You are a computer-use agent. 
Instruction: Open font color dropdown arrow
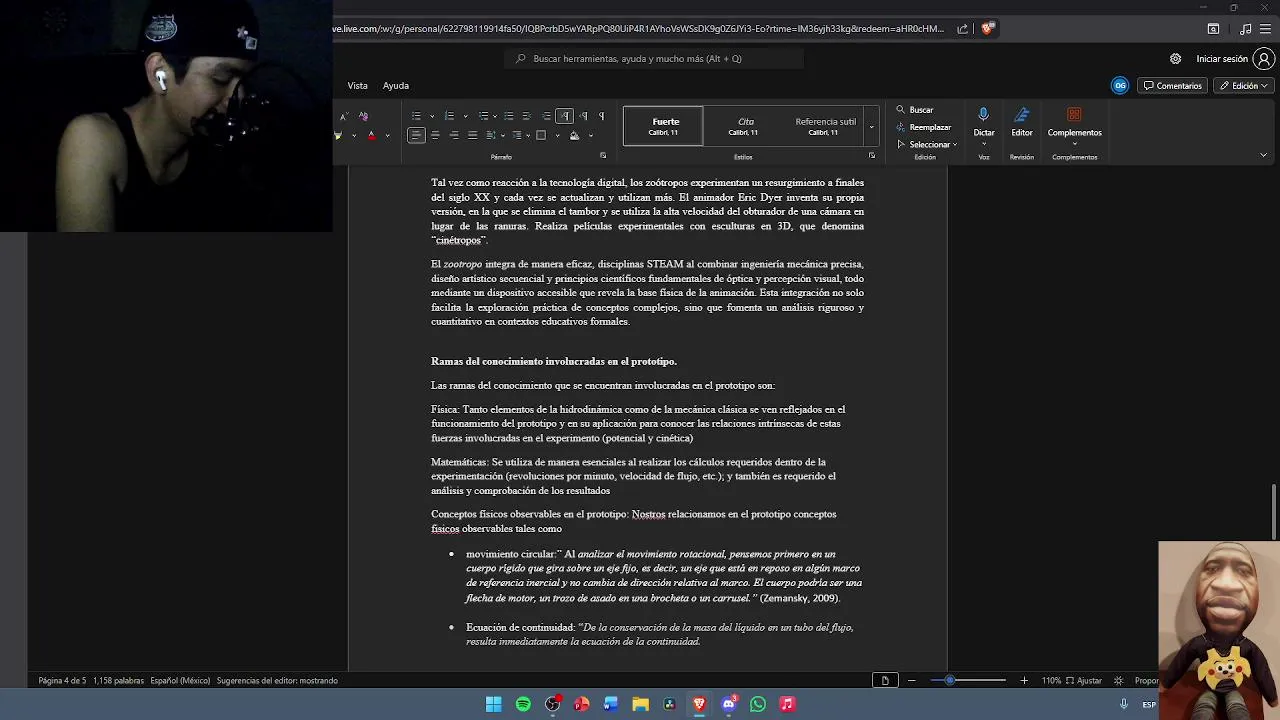pyautogui.click(x=387, y=135)
